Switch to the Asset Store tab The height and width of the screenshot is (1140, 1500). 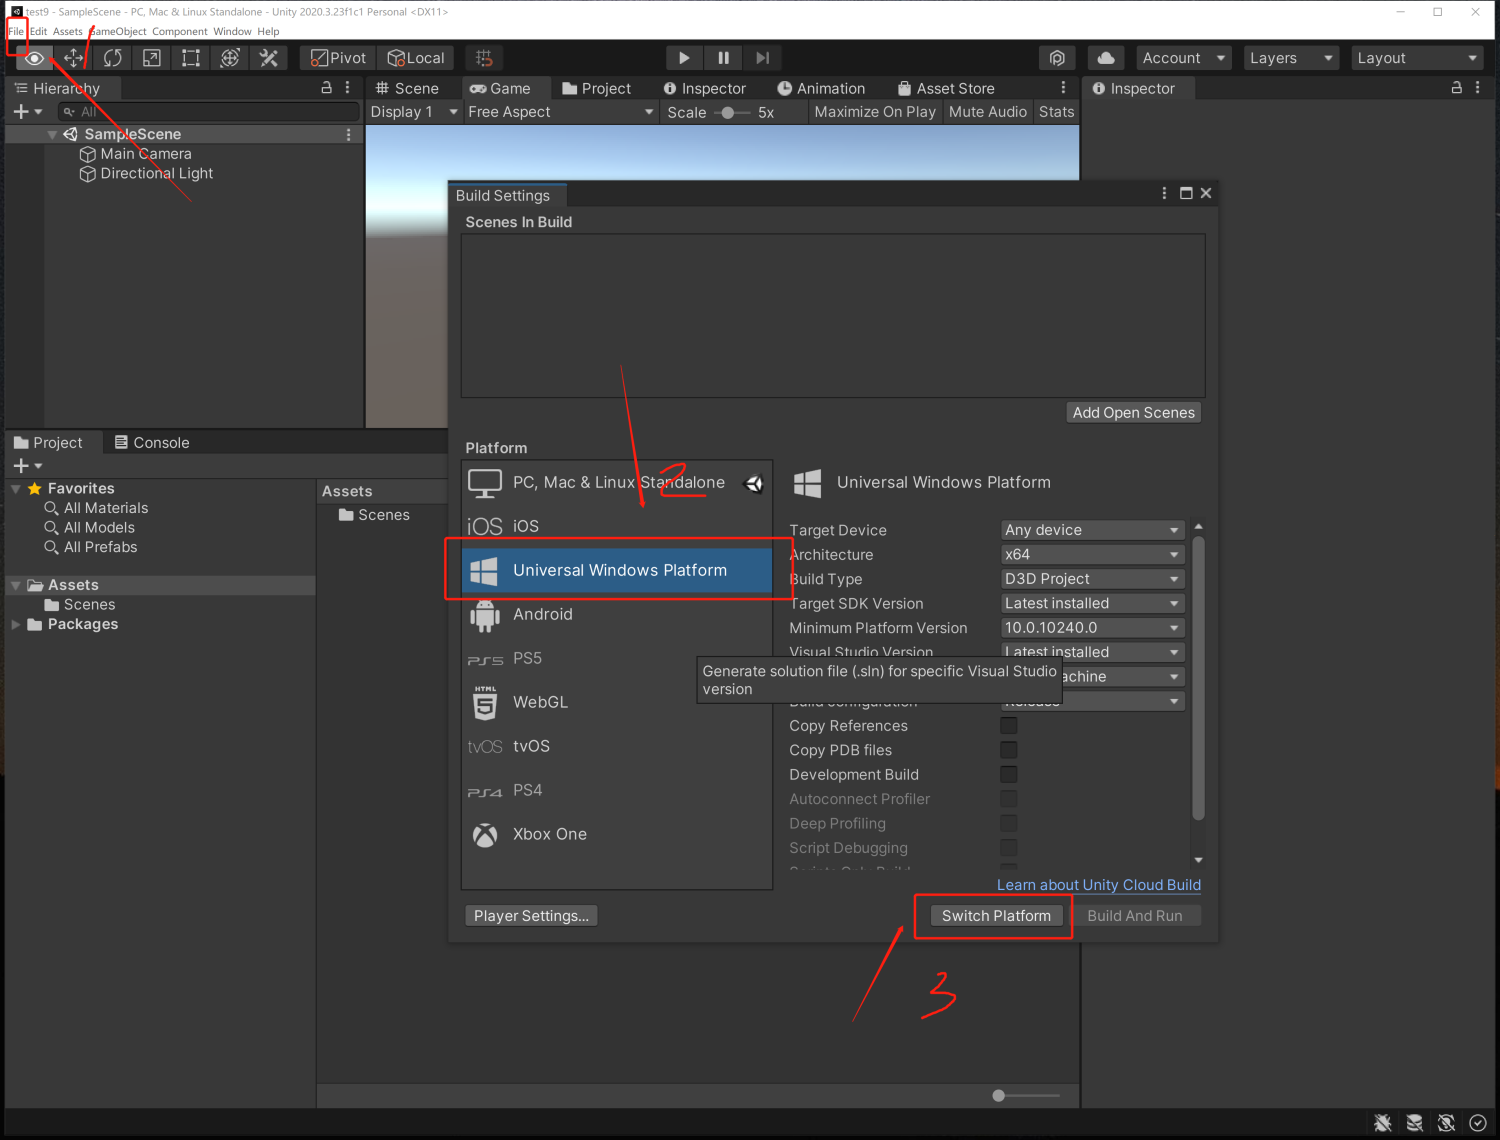[x=946, y=88]
